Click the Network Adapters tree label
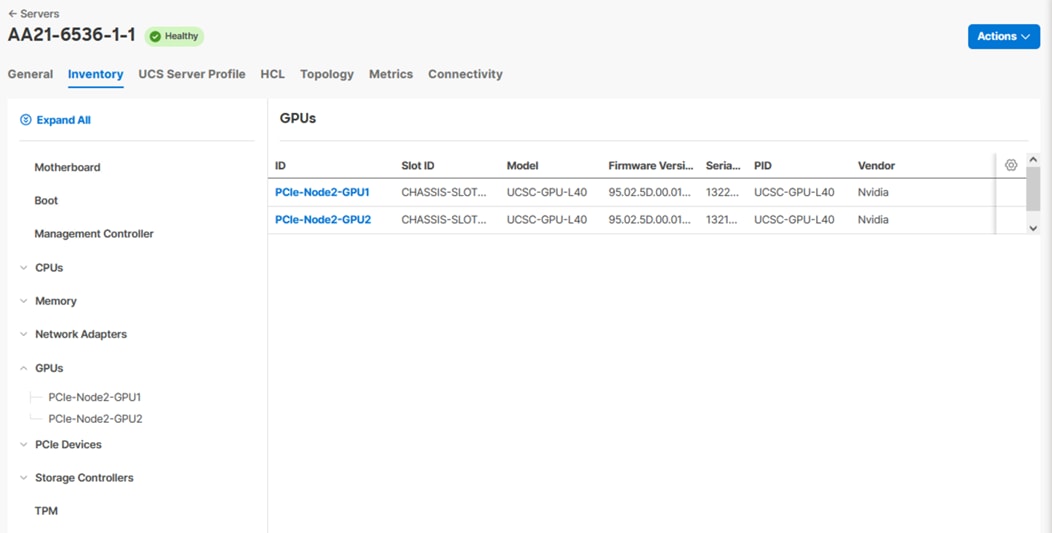Viewport: 1052px width, 533px height. tap(81, 334)
